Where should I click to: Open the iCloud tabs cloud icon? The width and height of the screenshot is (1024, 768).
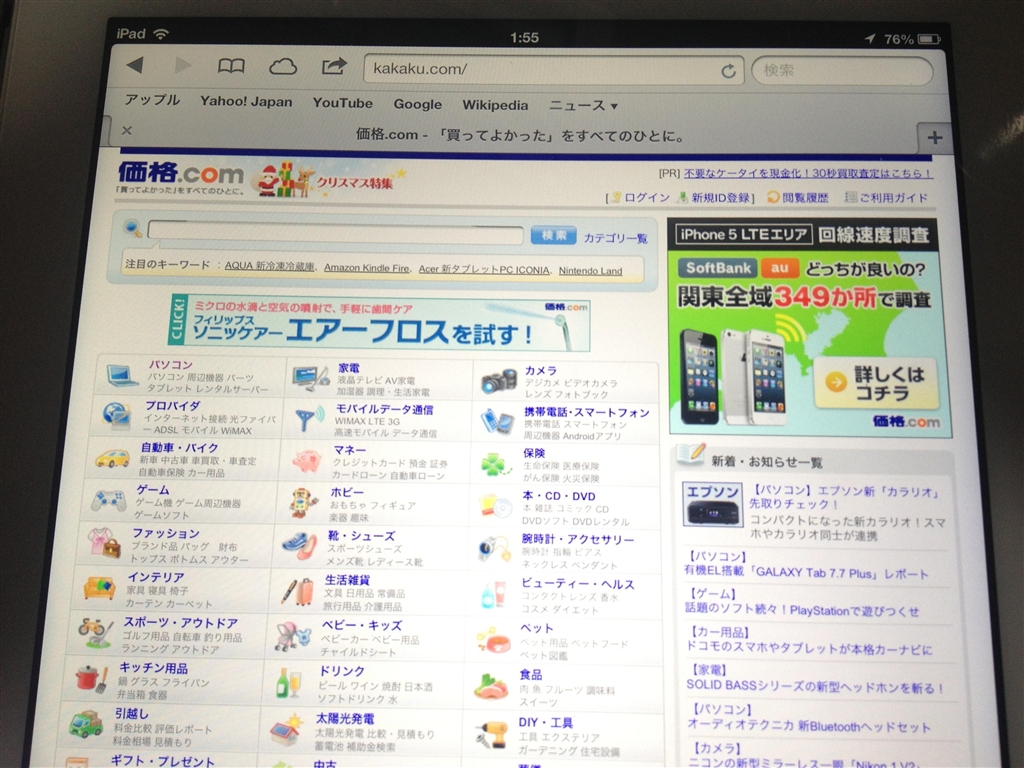tap(283, 67)
